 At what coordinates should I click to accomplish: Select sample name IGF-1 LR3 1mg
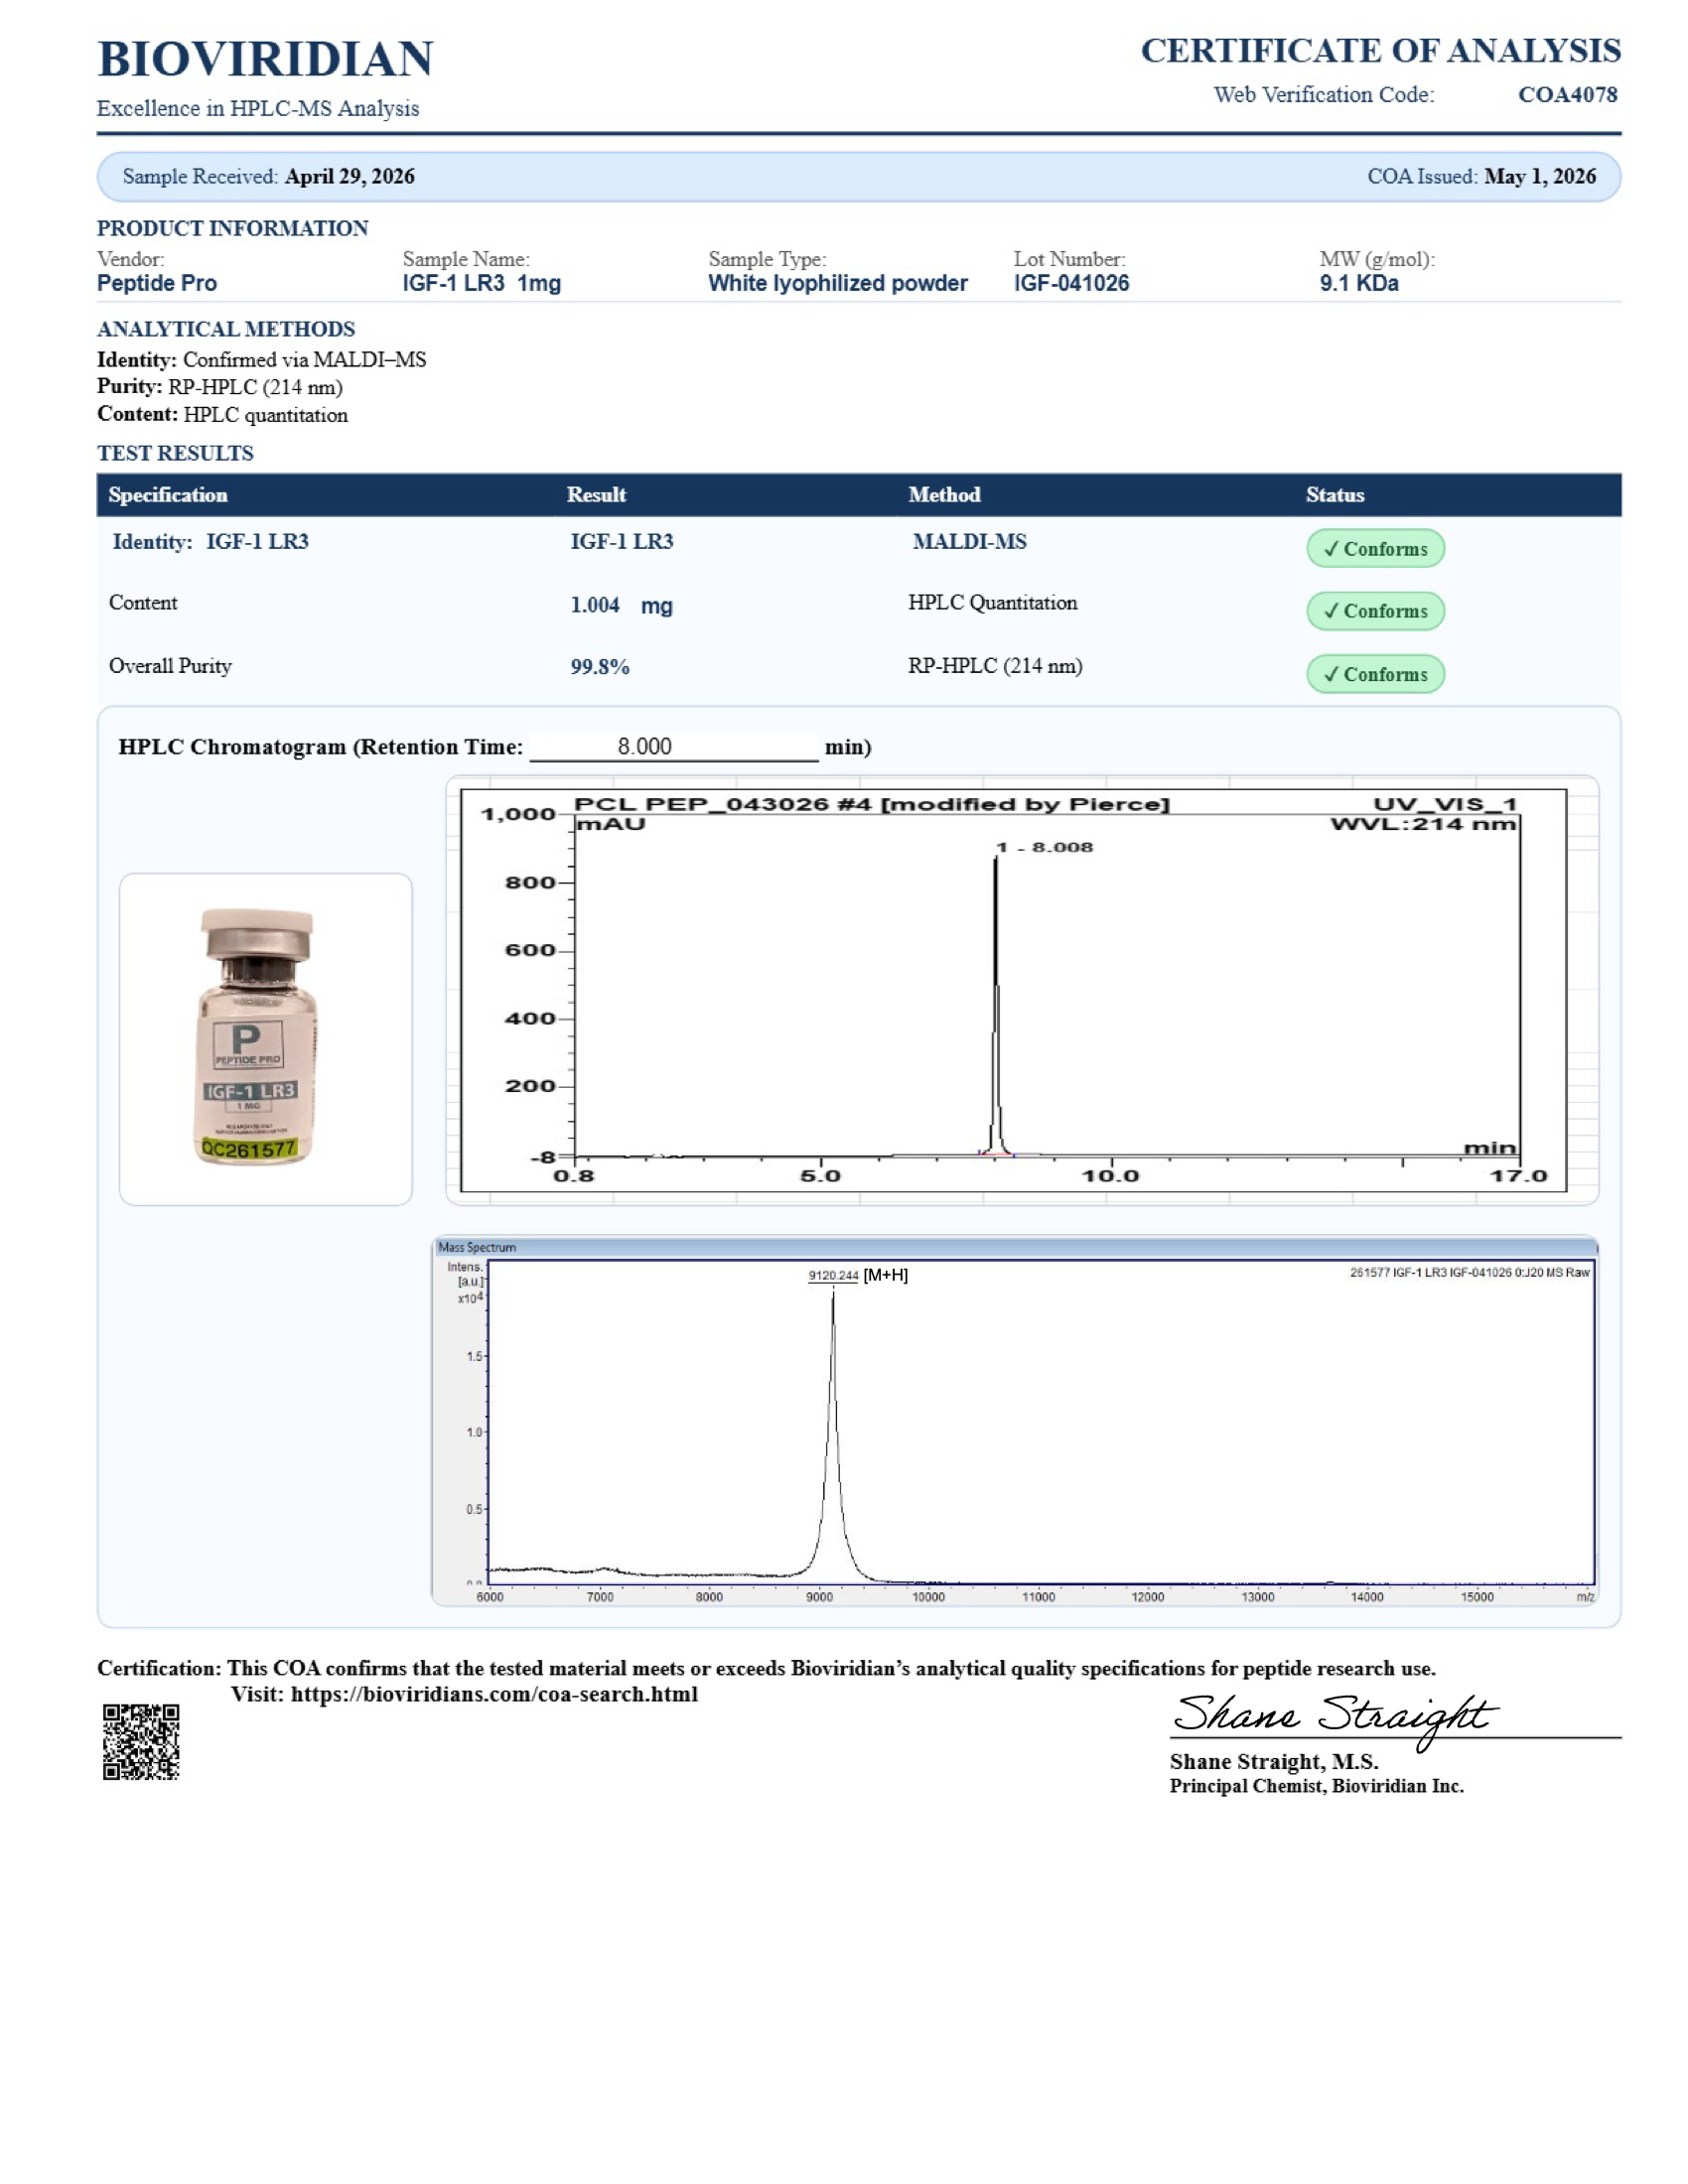tap(482, 283)
